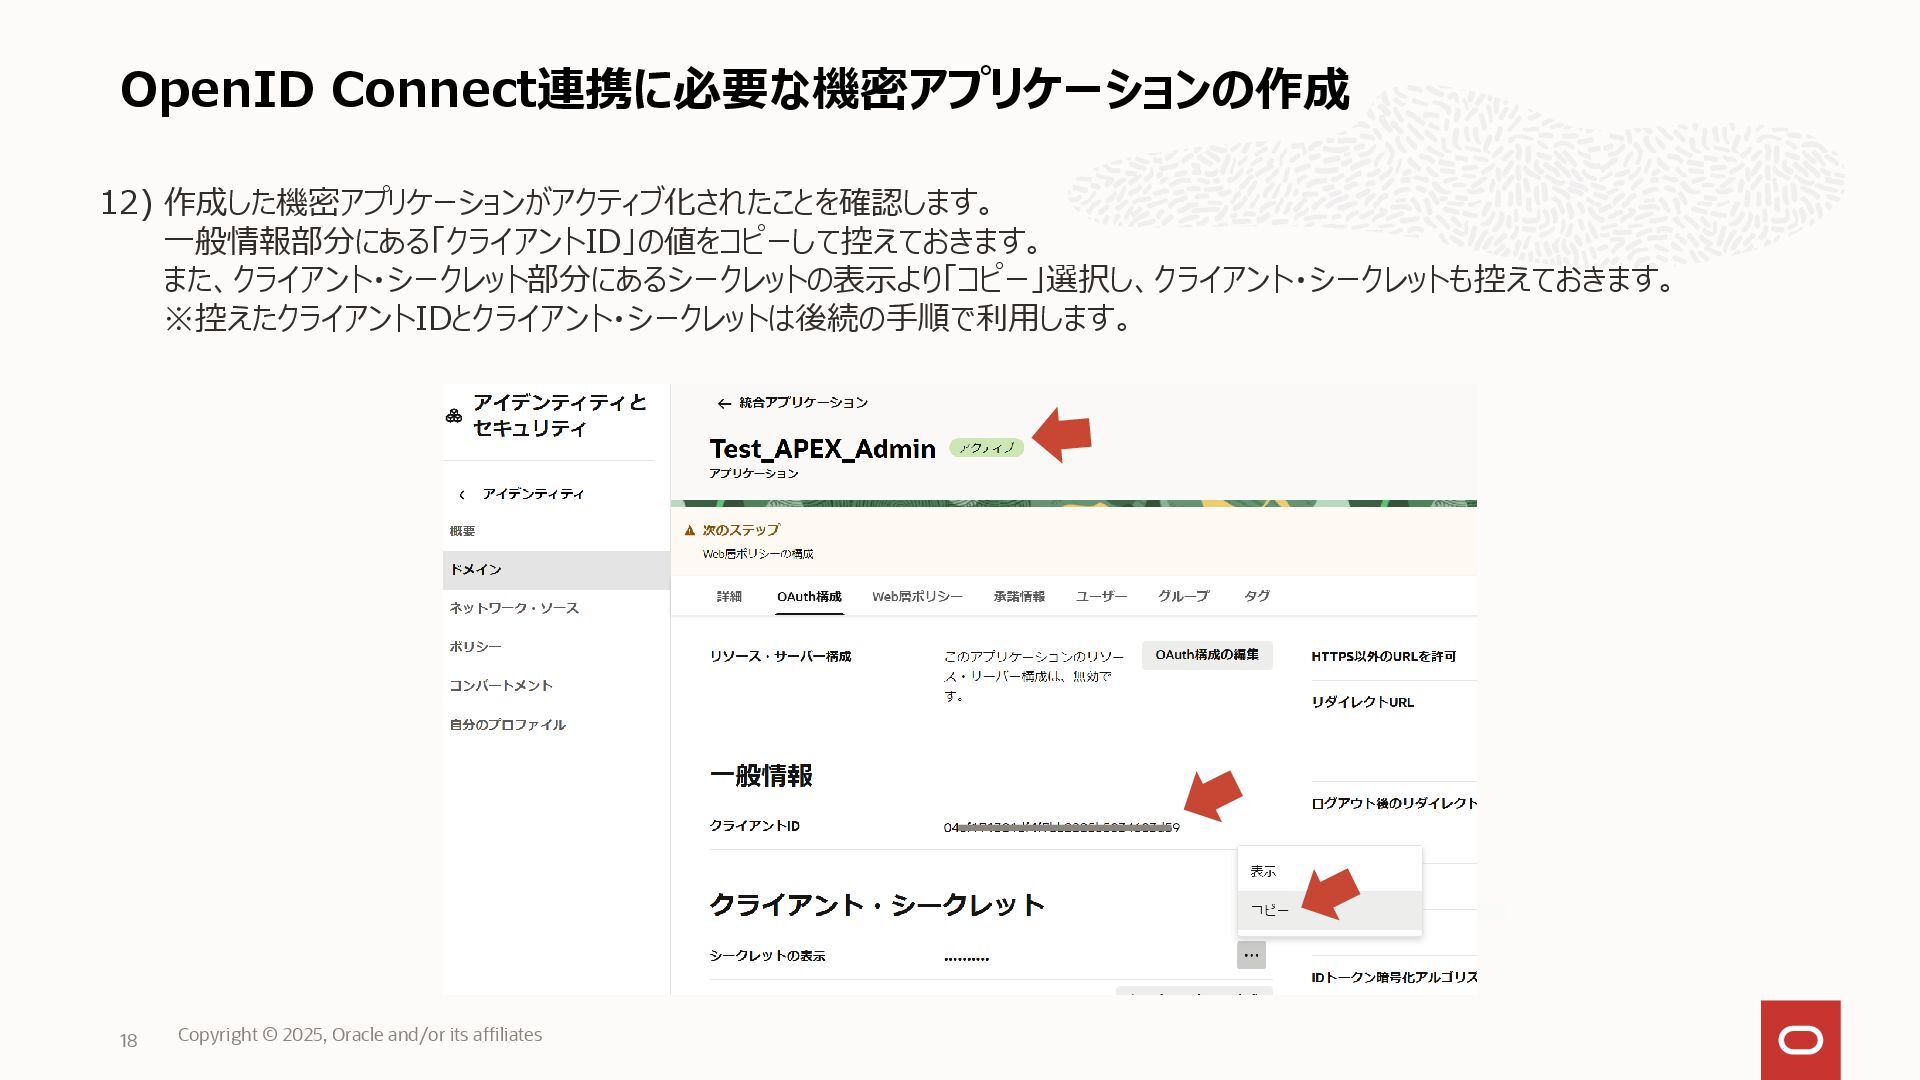Click the Oracle copyright footer text

click(360, 1035)
